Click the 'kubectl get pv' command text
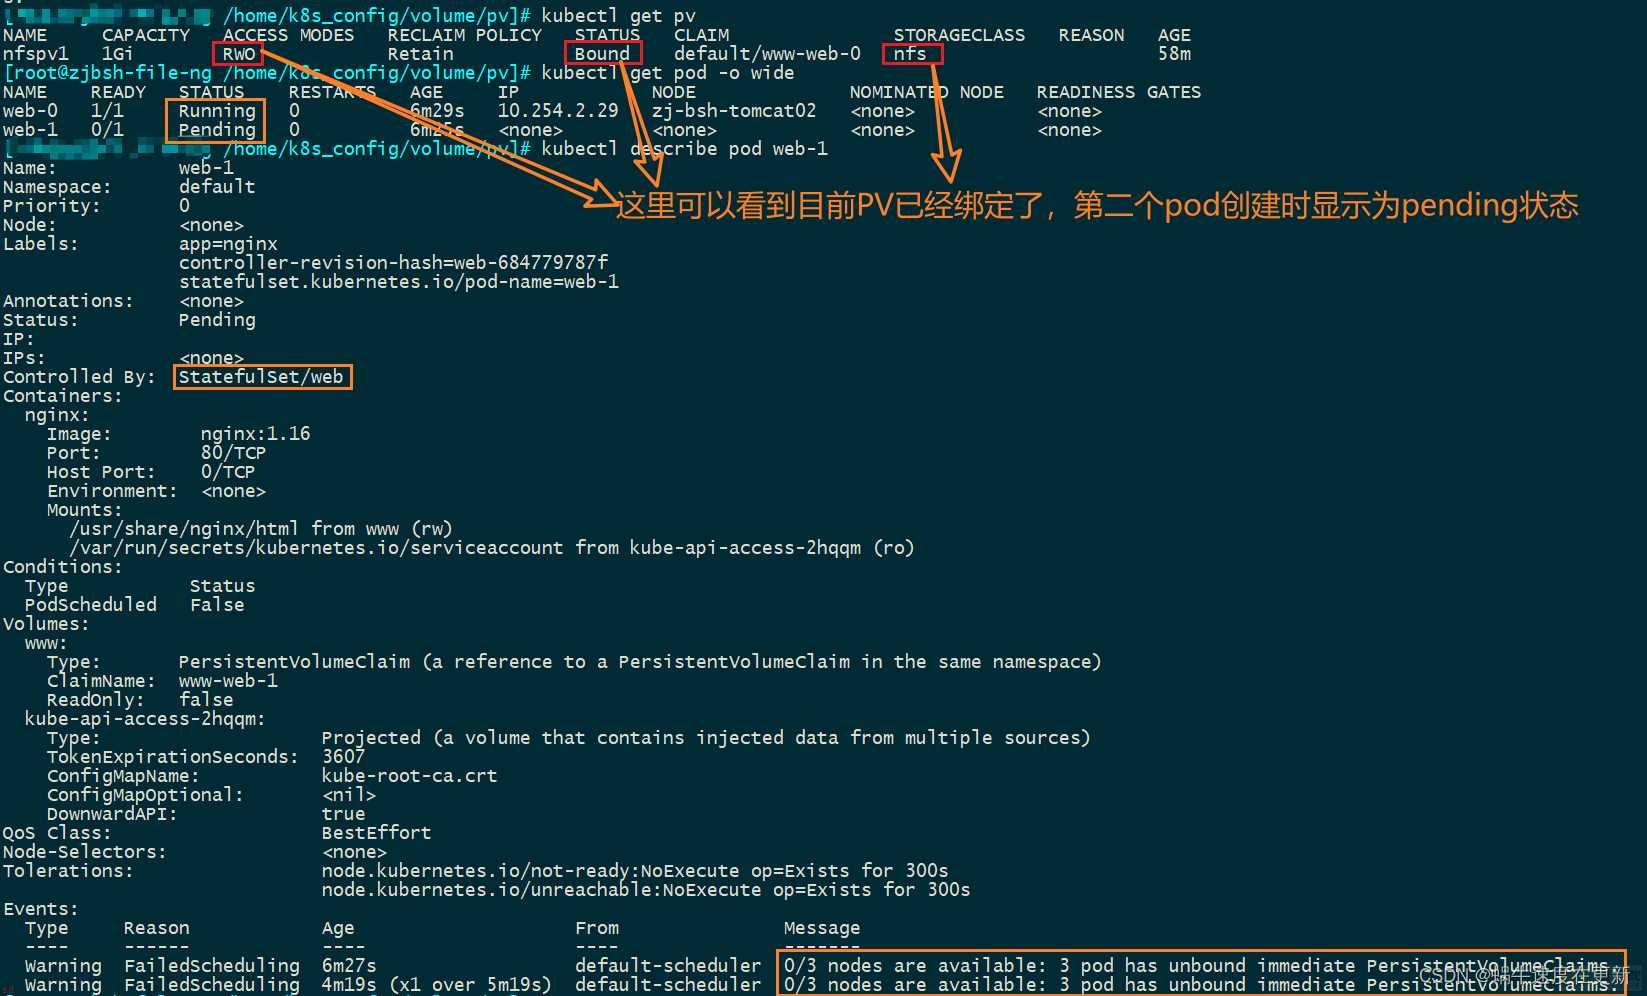 coord(618,16)
